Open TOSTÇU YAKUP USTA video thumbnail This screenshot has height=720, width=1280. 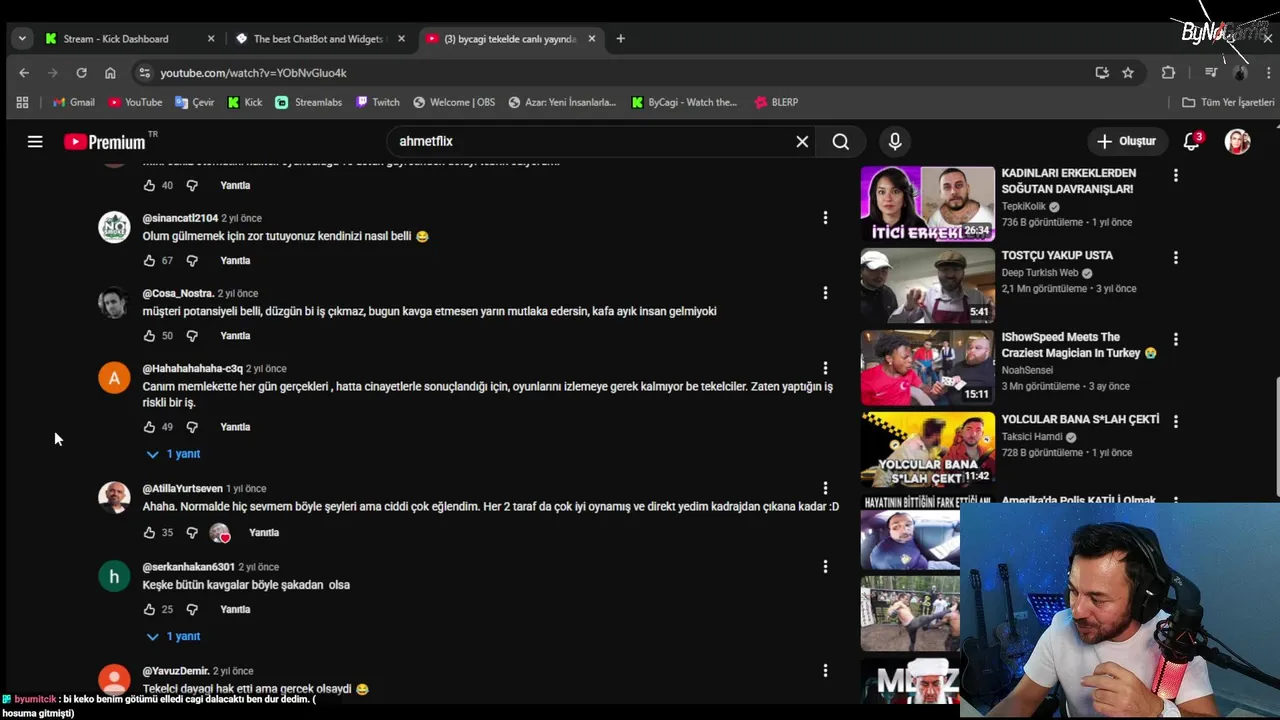tap(927, 286)
